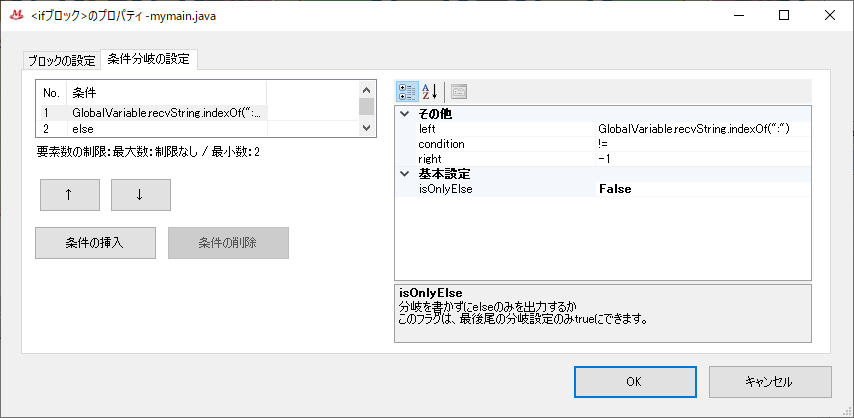
Task: Click the Categorized view icon in property grid
Action: coord(407,91)
